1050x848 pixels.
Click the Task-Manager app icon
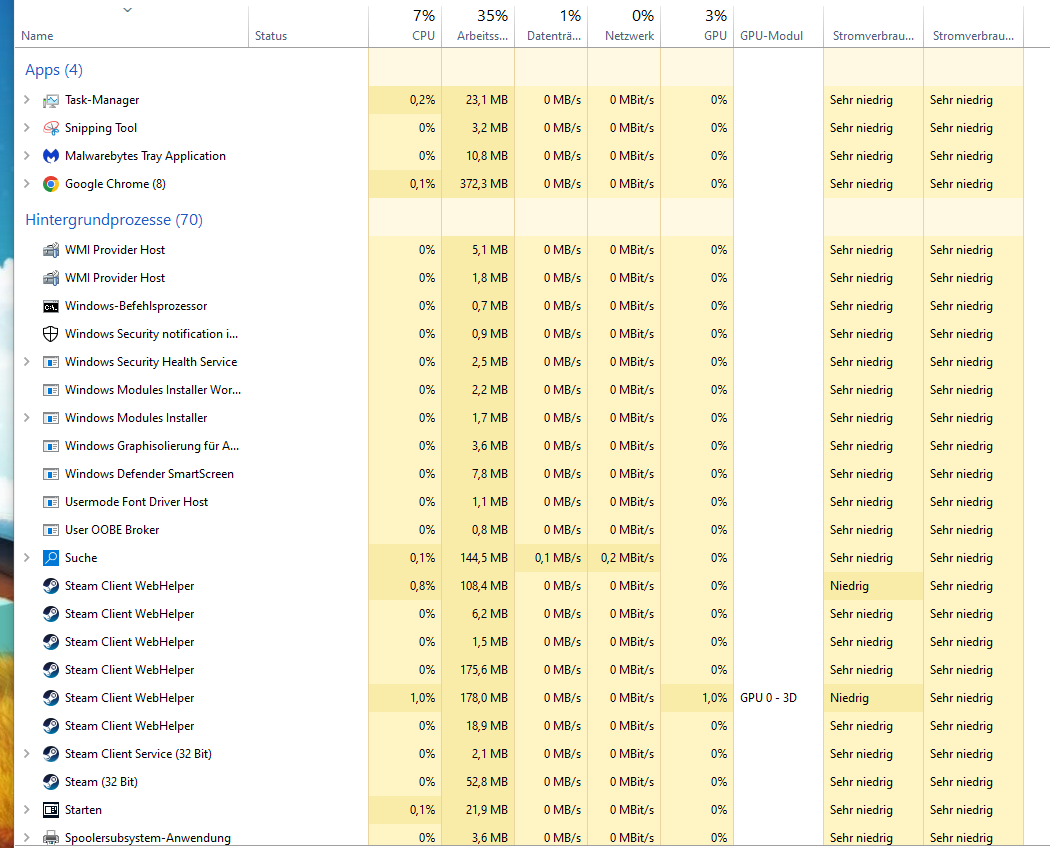tap(51, 100)
